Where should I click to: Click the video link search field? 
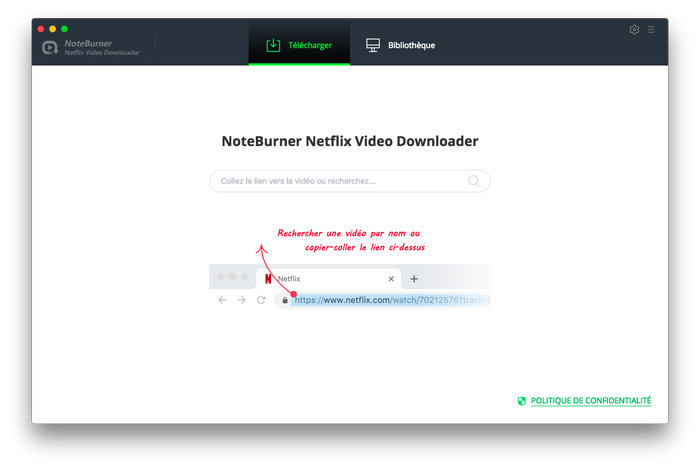(x=350, y=181)
